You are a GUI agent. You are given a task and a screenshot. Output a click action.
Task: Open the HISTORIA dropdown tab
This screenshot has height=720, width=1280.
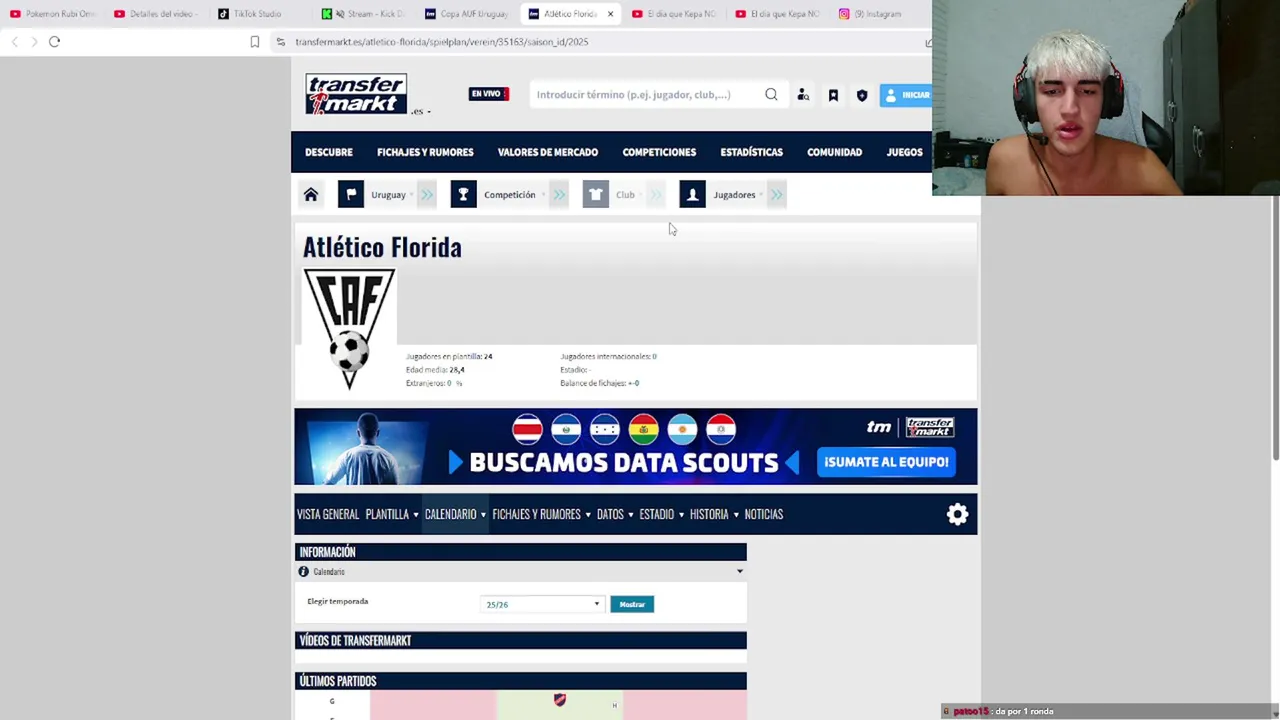[714, 515]
